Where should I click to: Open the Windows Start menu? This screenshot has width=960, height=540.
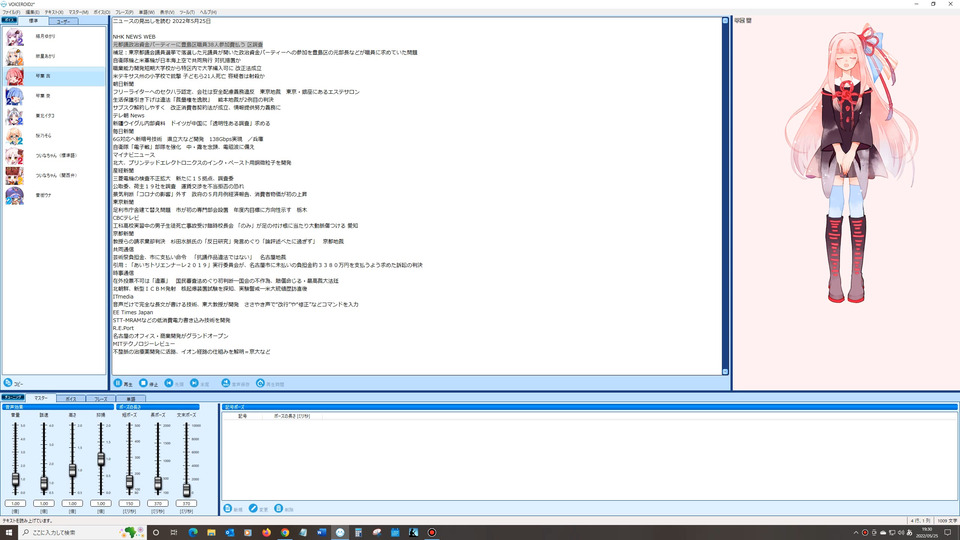point(9,533)
